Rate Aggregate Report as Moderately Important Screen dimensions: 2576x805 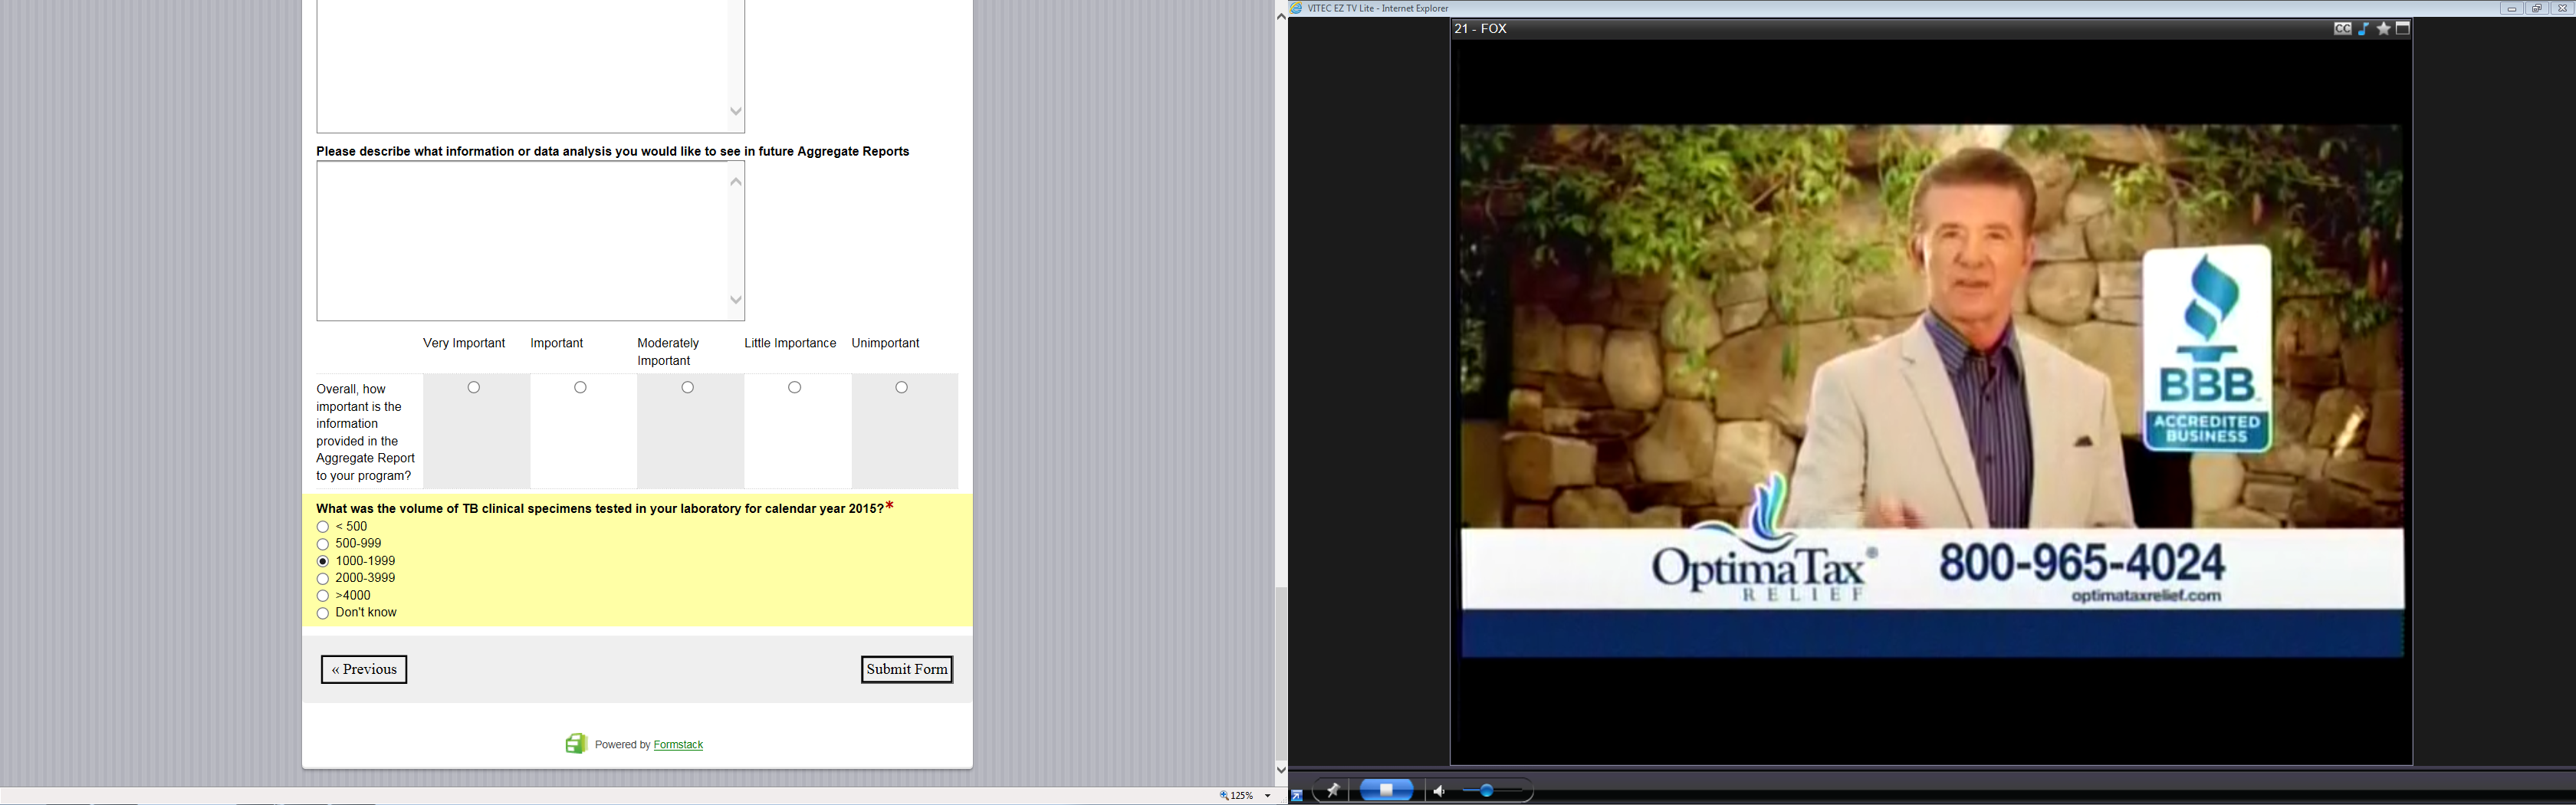point(688,387)
